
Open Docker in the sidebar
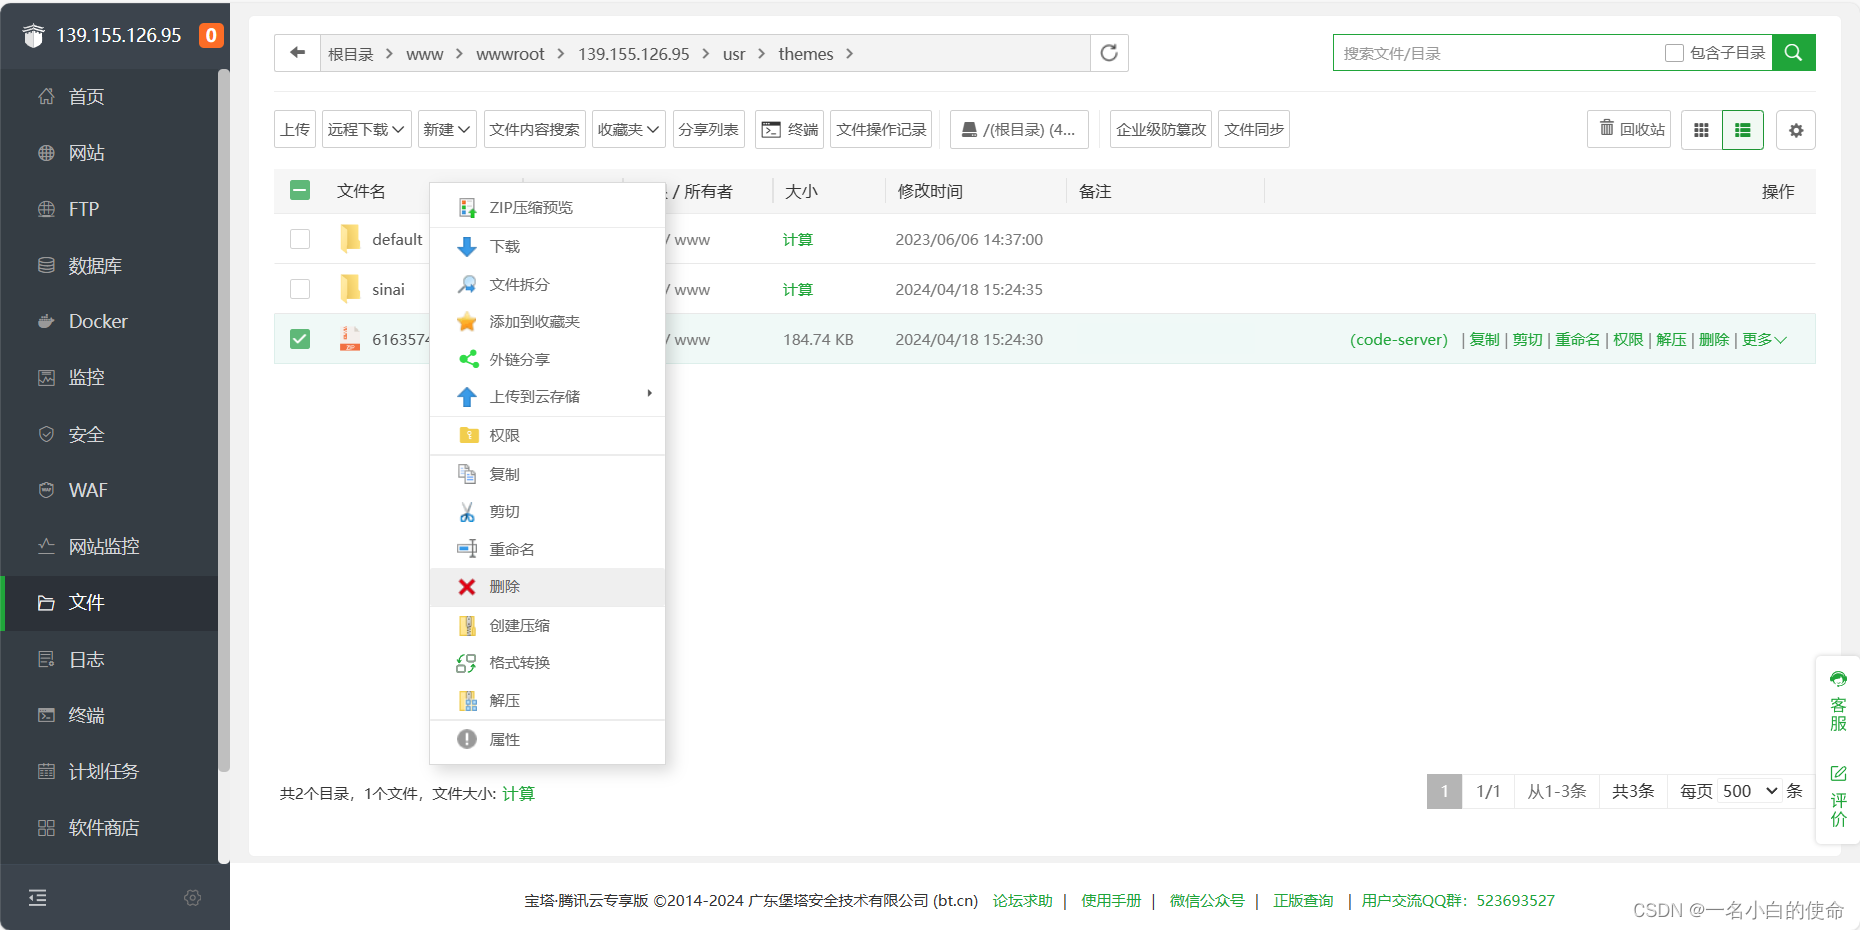109,321
